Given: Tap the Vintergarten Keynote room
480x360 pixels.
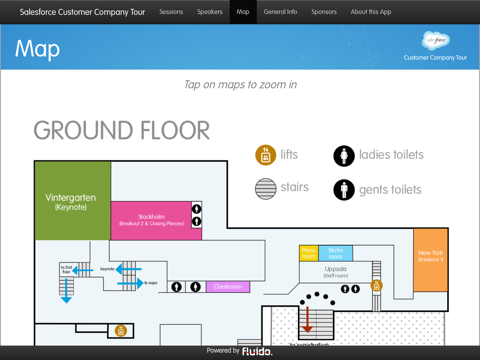Looking at the screenshot, I should pyautogui.click(x=73, y=201).
